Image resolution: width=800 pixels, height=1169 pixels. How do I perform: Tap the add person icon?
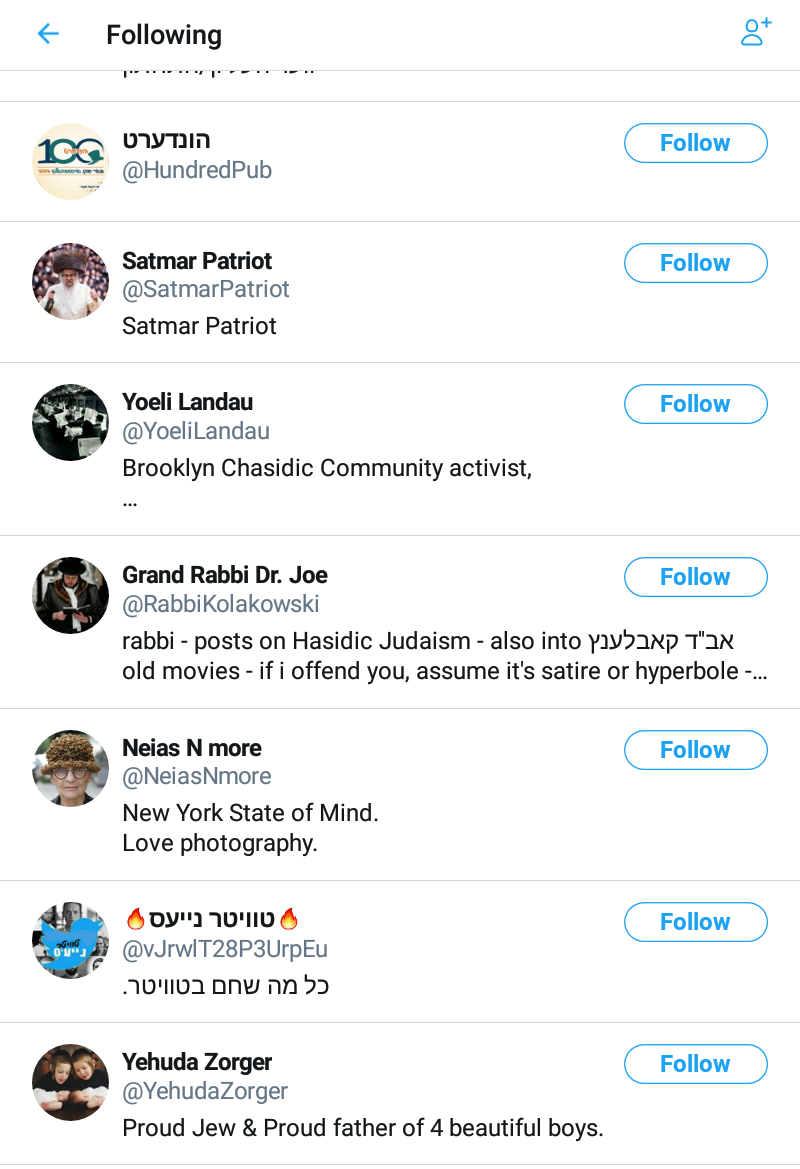755,32
